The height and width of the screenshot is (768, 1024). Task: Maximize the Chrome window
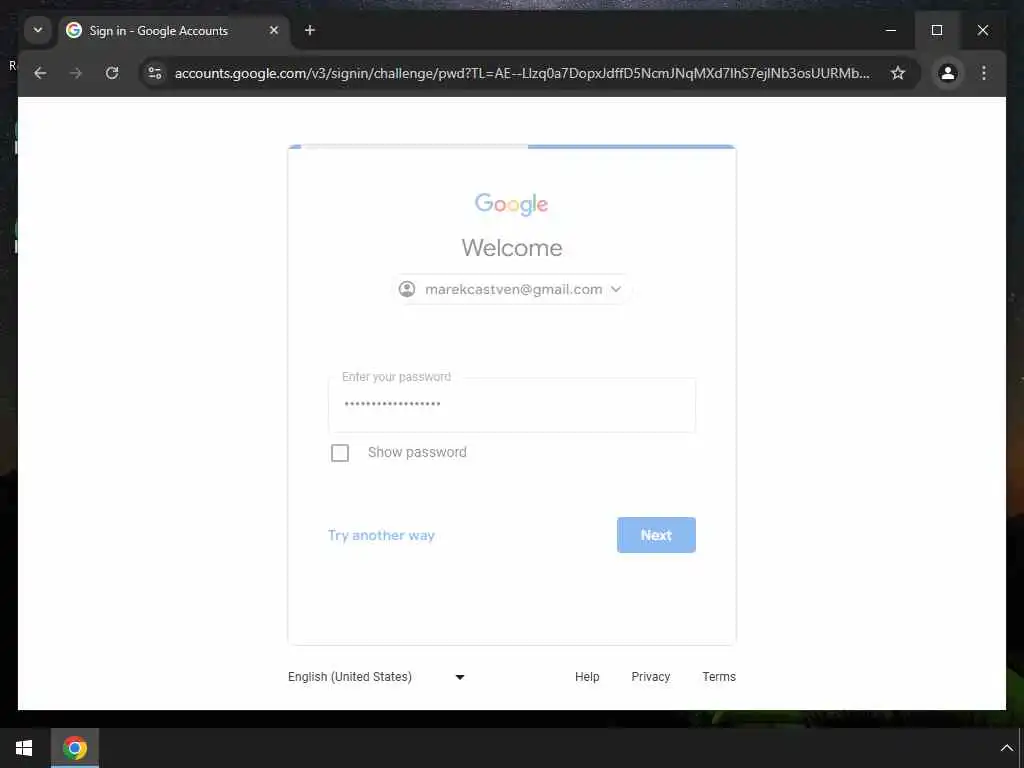[936, 30]
